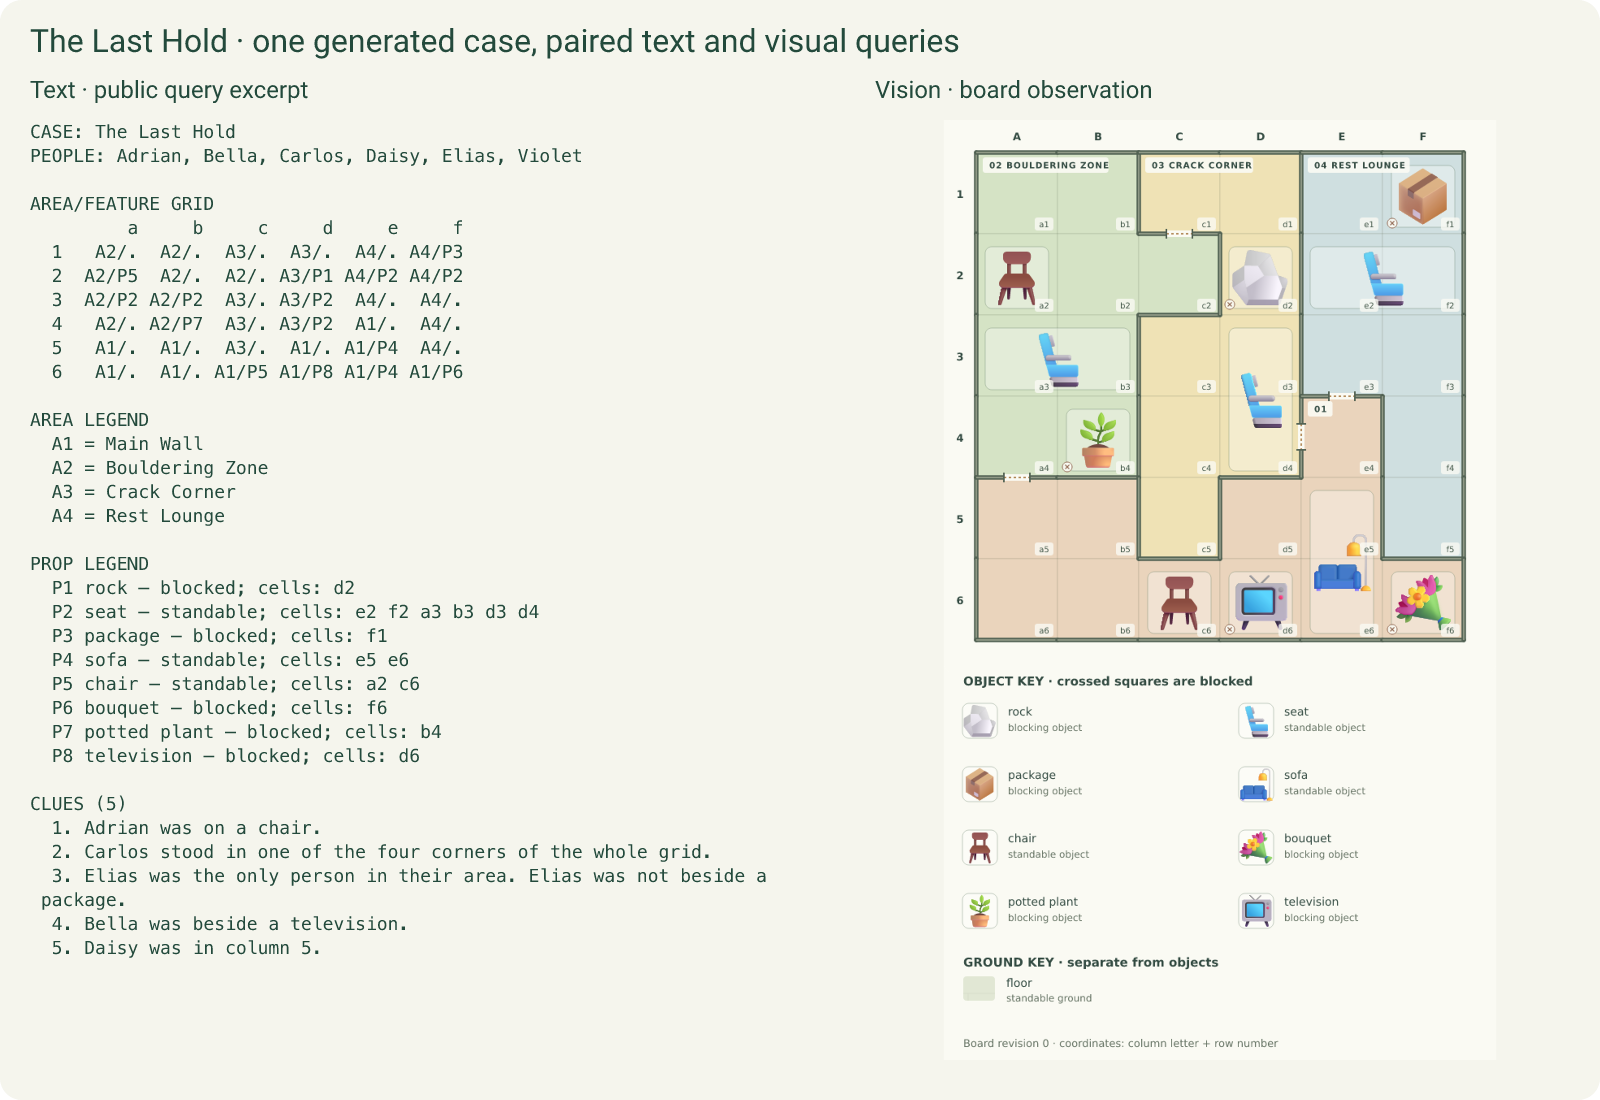Click the television icon on board cell d6
Viewport: 1600px width, 1100px height.
(1259, 601)
